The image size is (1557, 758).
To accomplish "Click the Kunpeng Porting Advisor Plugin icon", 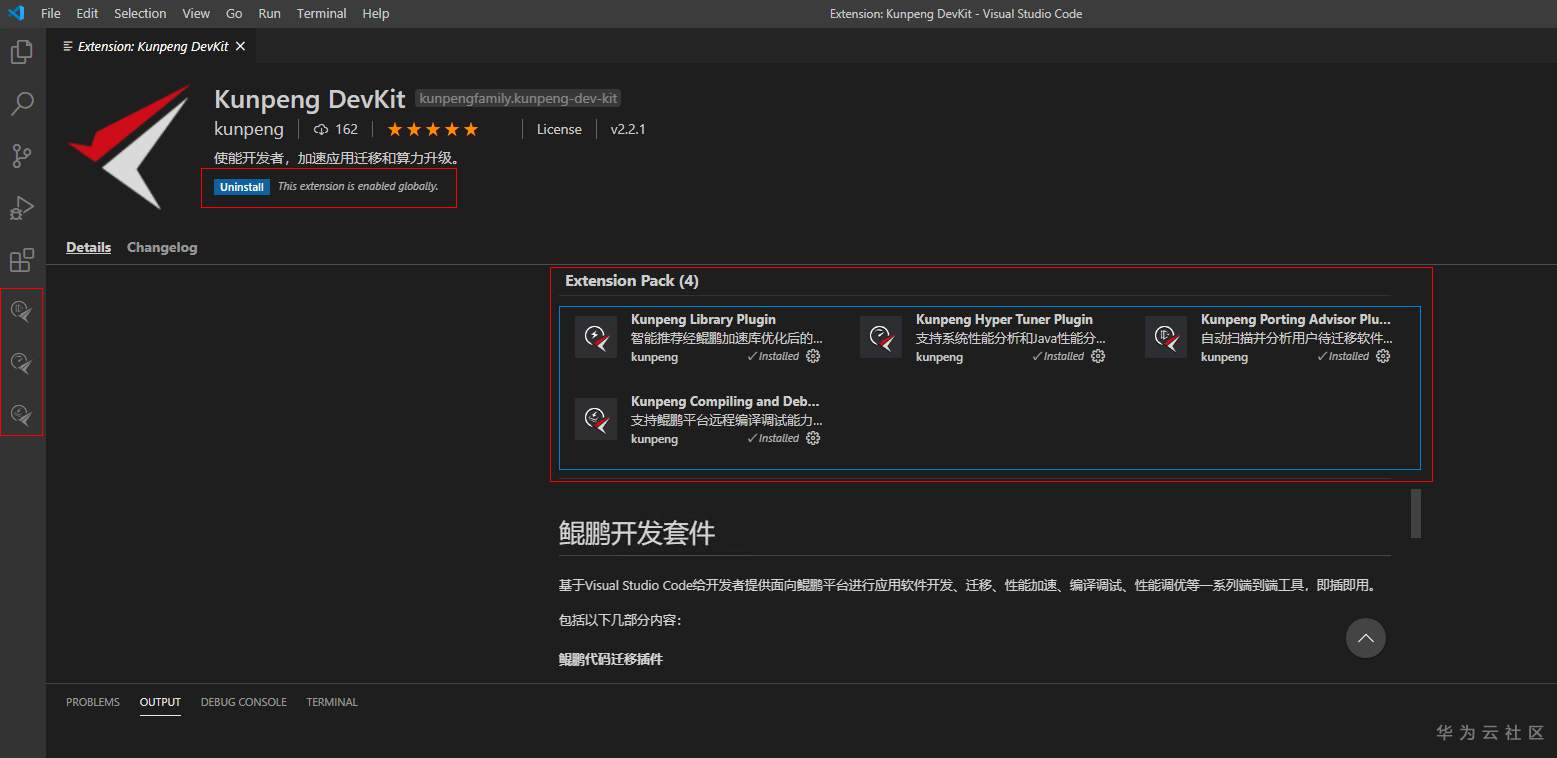I will pyautogui.click(x=1166, y=337).
